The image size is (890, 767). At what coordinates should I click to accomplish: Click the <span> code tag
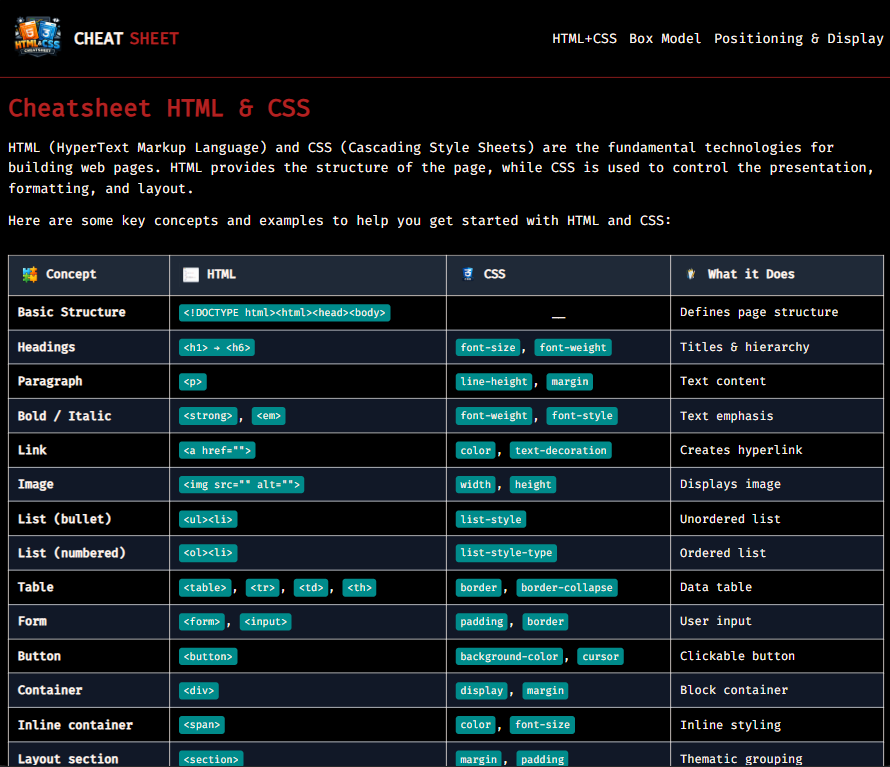(201, 724)
